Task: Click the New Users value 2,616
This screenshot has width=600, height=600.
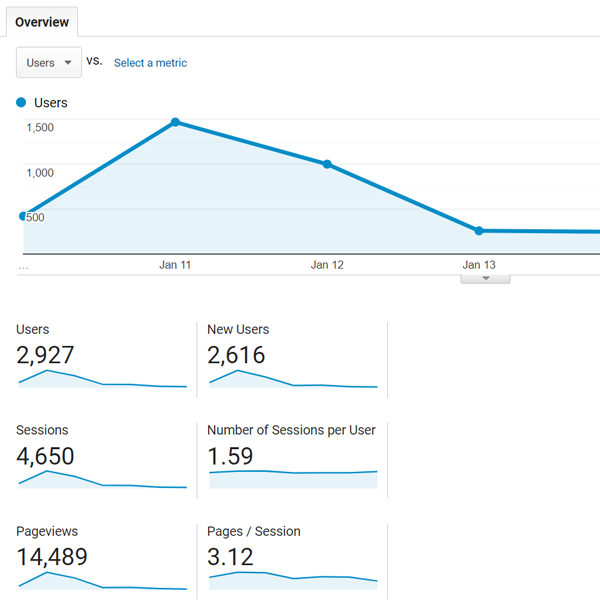Action: [x=236, y=355]
